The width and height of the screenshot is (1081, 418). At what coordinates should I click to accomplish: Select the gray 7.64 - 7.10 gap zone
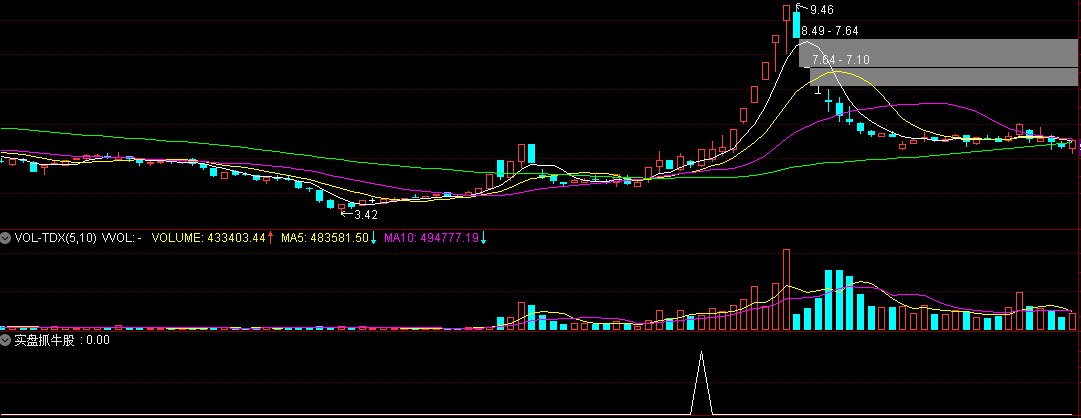[x=945, y=77]
